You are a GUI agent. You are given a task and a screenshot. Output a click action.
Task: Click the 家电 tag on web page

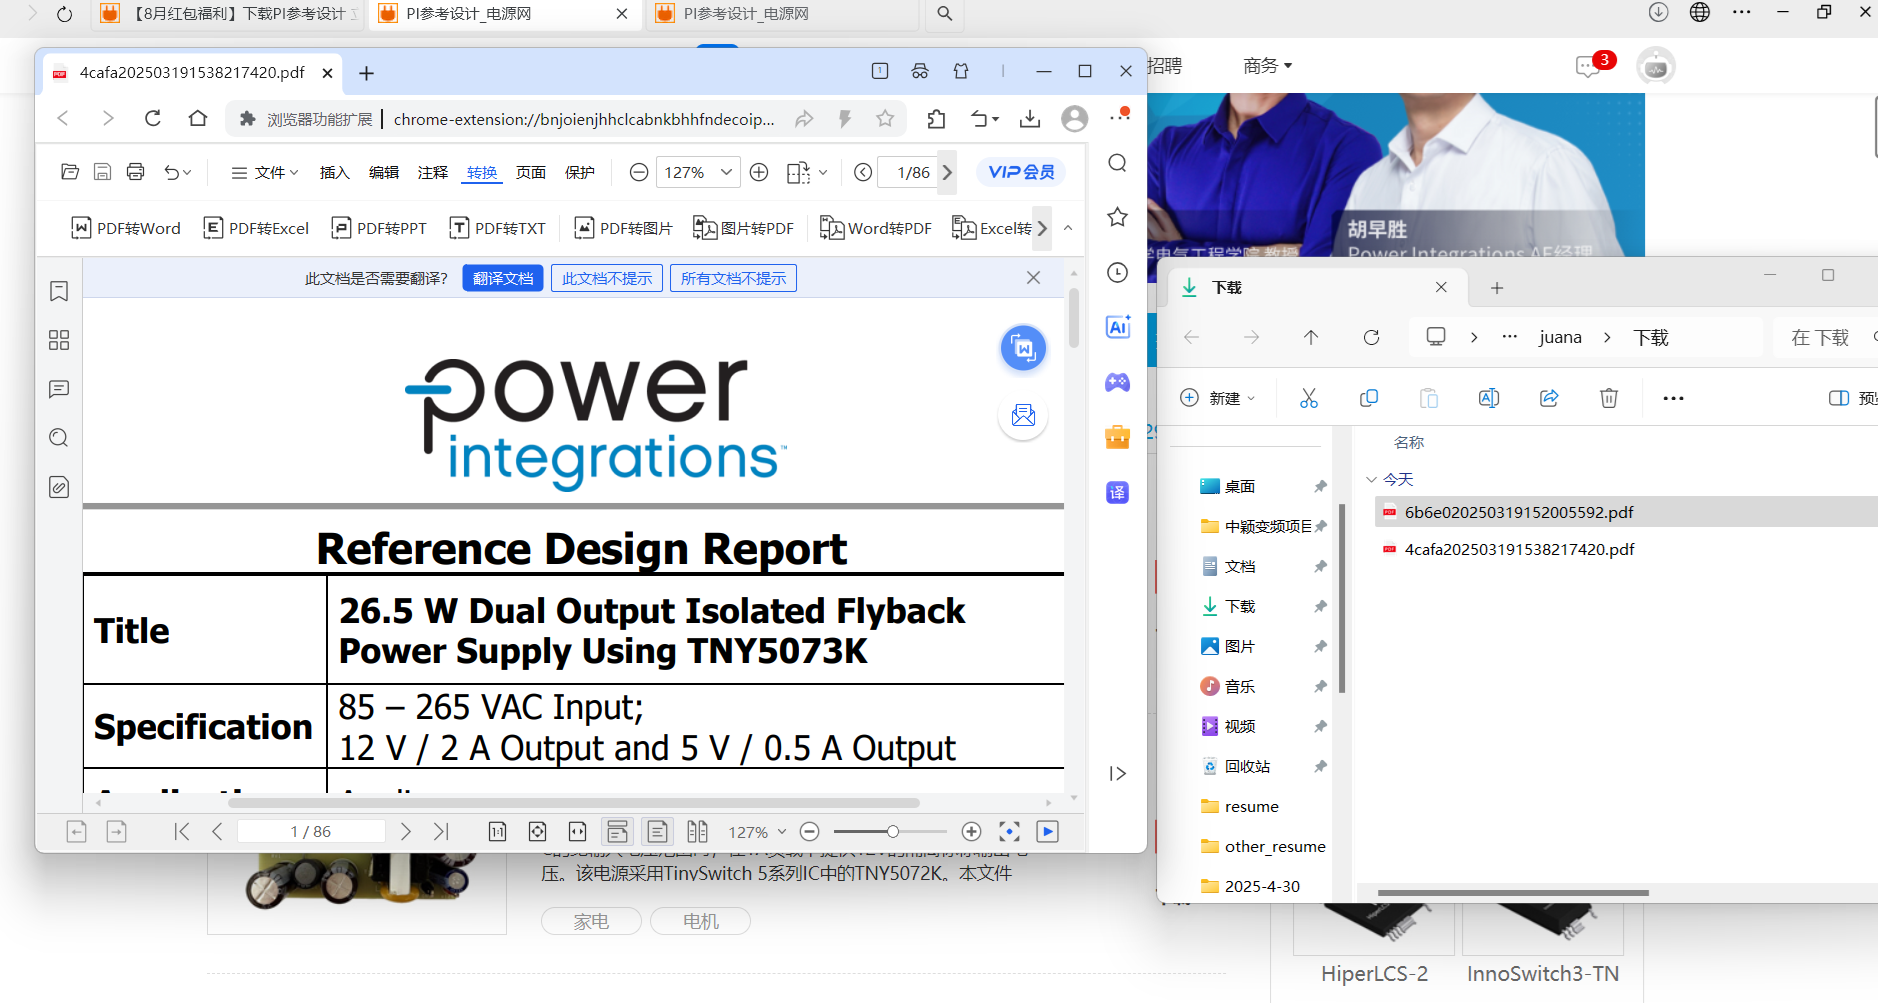[x=591, y=921]
